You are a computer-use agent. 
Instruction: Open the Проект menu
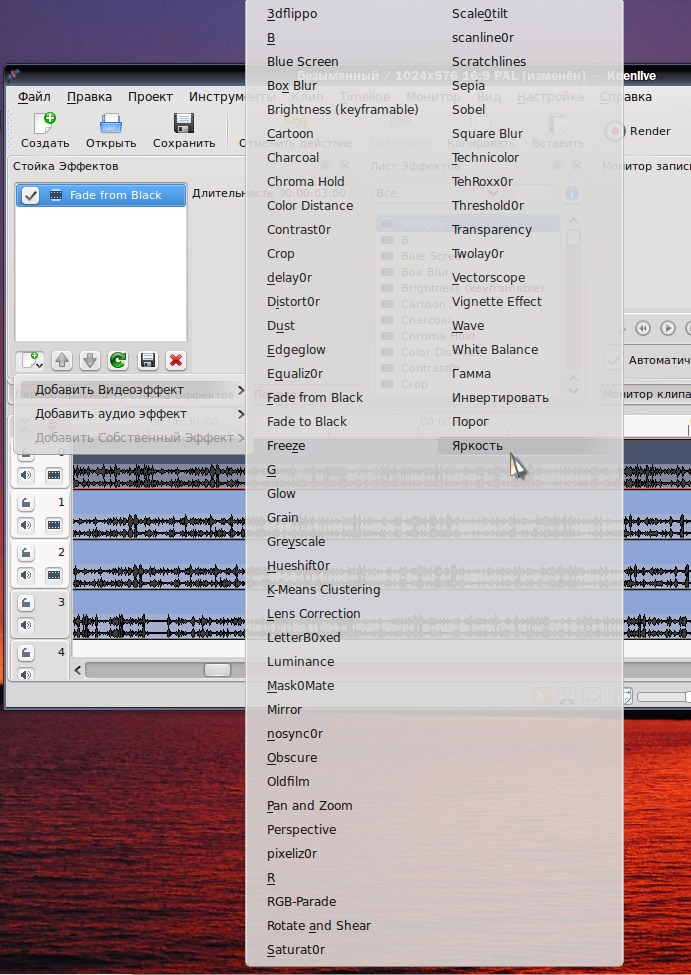click(151, 97)
